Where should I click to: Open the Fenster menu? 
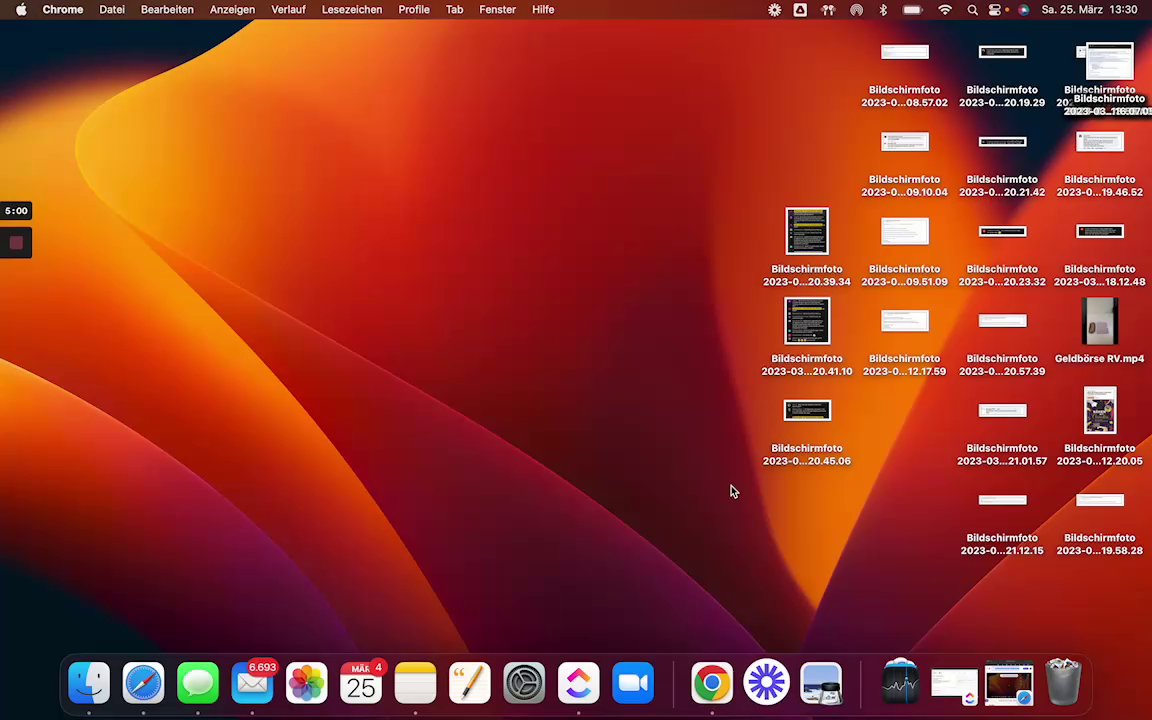497,10
